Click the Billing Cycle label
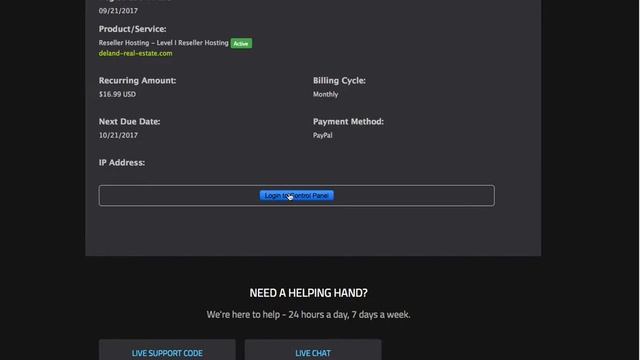640x360 pixels. 339,80
